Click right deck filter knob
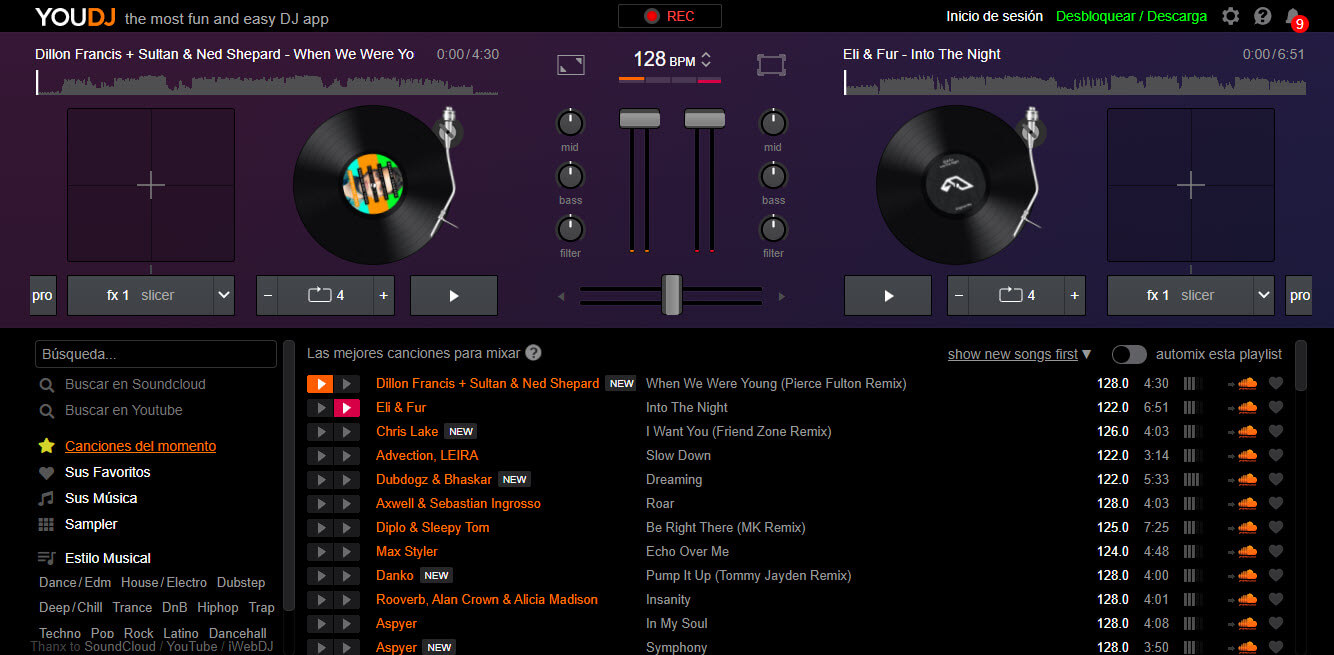The width and height of the screenshot is (1334, 655). point(773,229)
